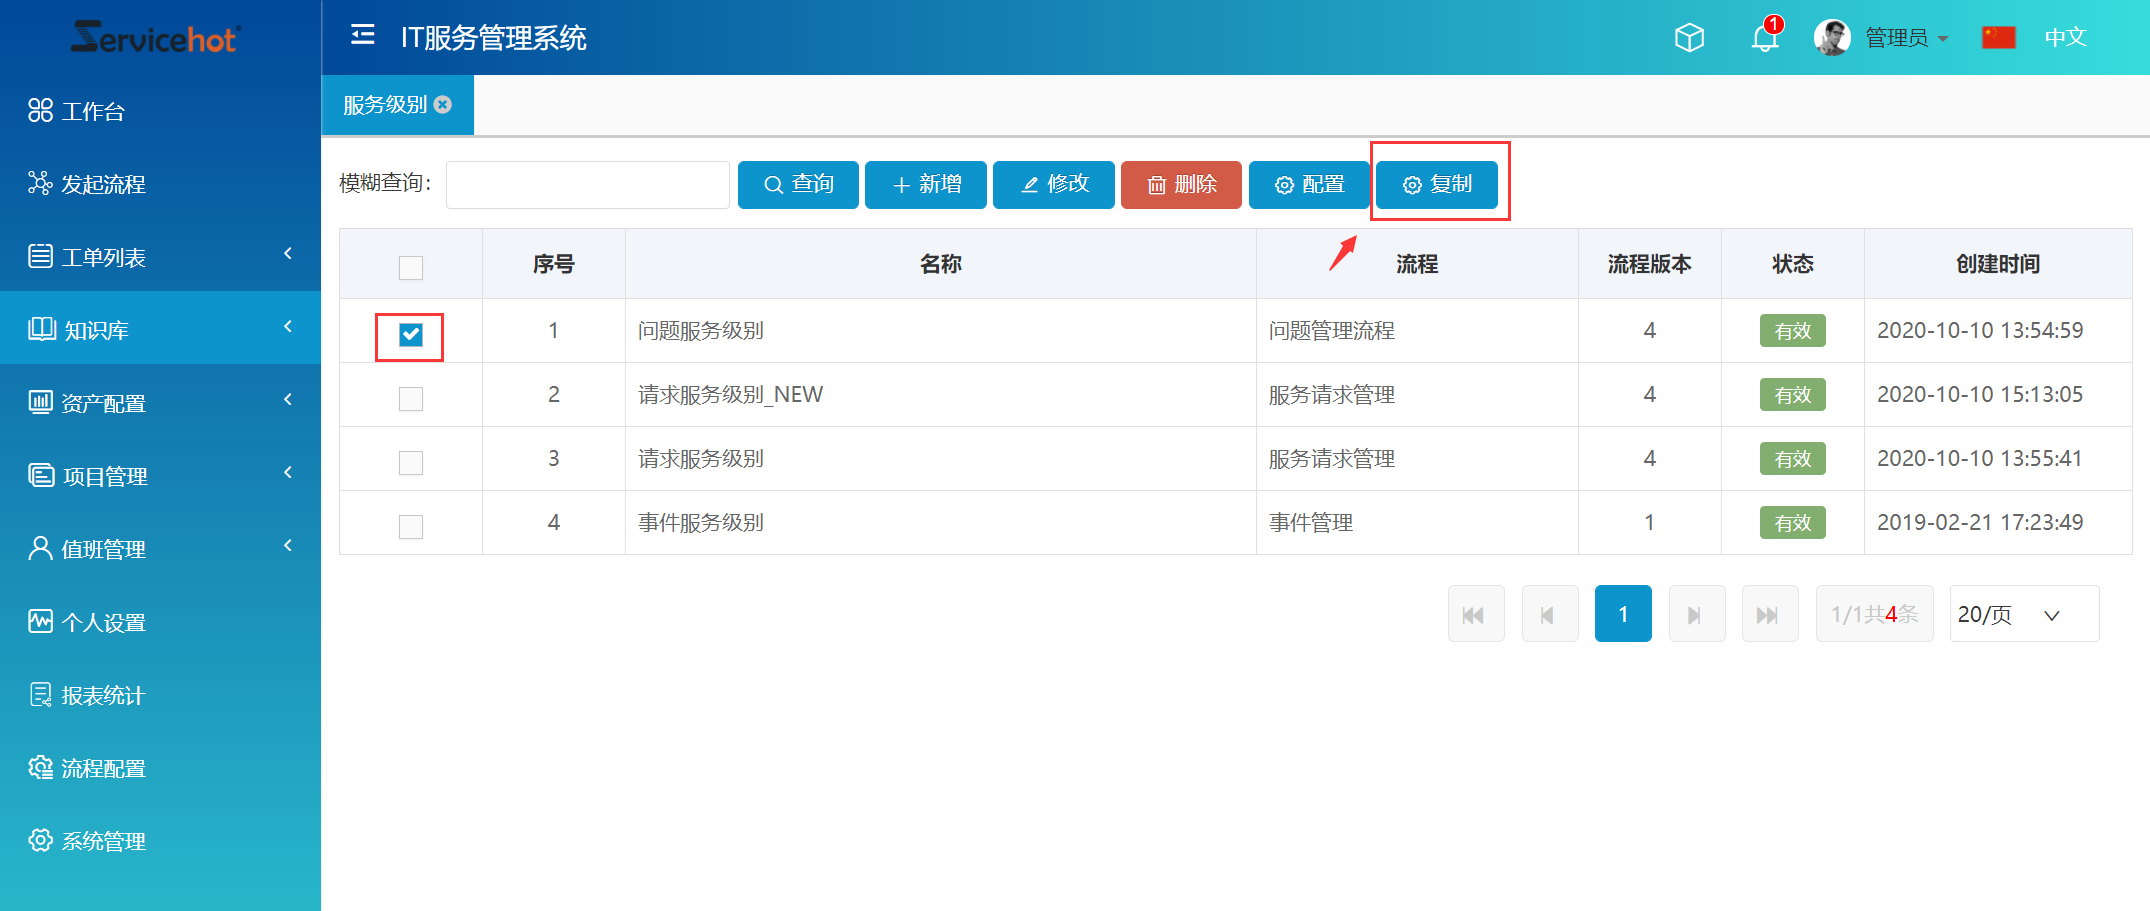Click the 知识库 book icon
Screen dimensions: 2150x911
point(40,329)
